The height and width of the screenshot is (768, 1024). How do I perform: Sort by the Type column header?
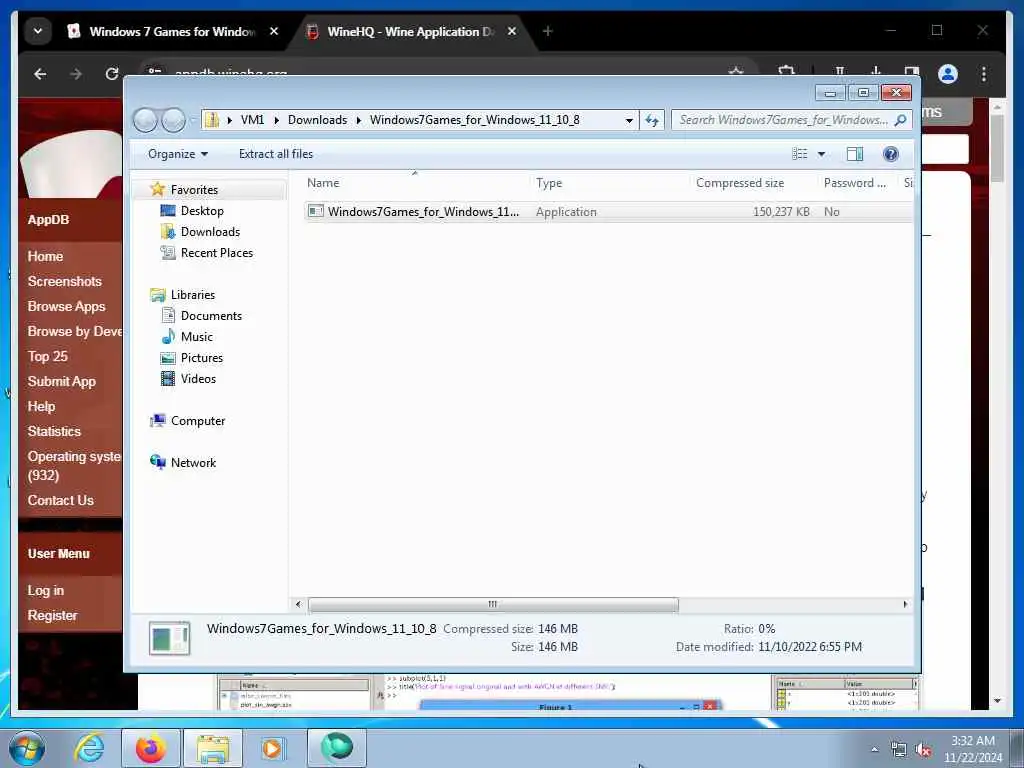549,183
